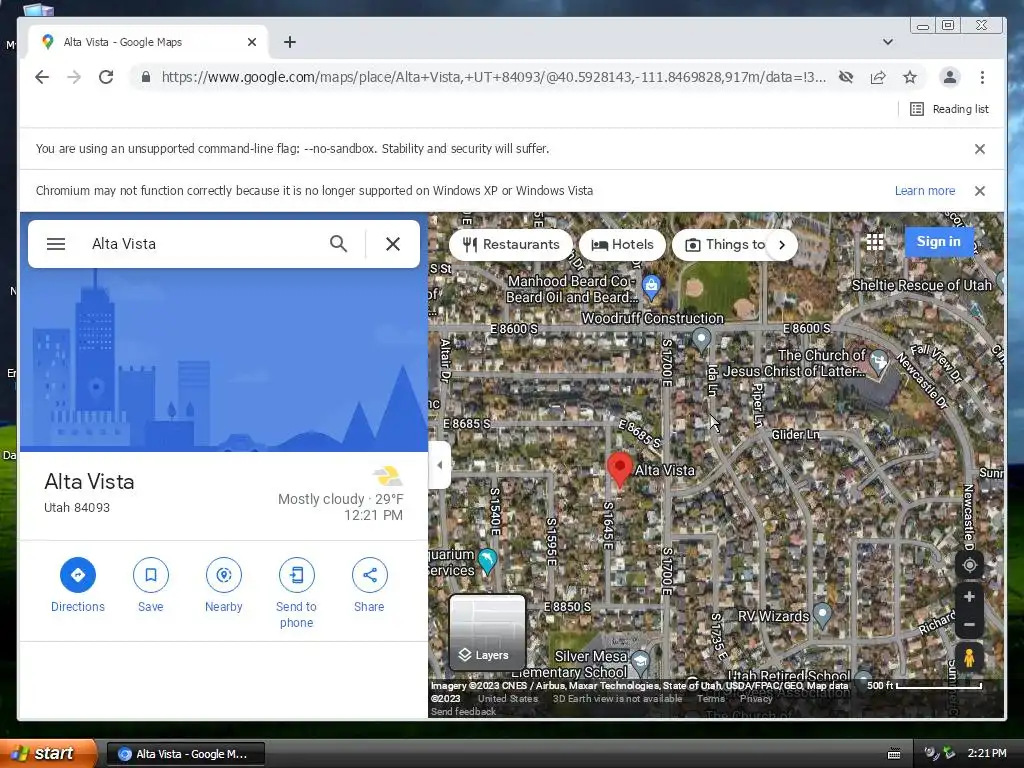Click the keyboard tray icon
Image resolution: width=1024 pixels, height=768 pixels.
point(894,754)
